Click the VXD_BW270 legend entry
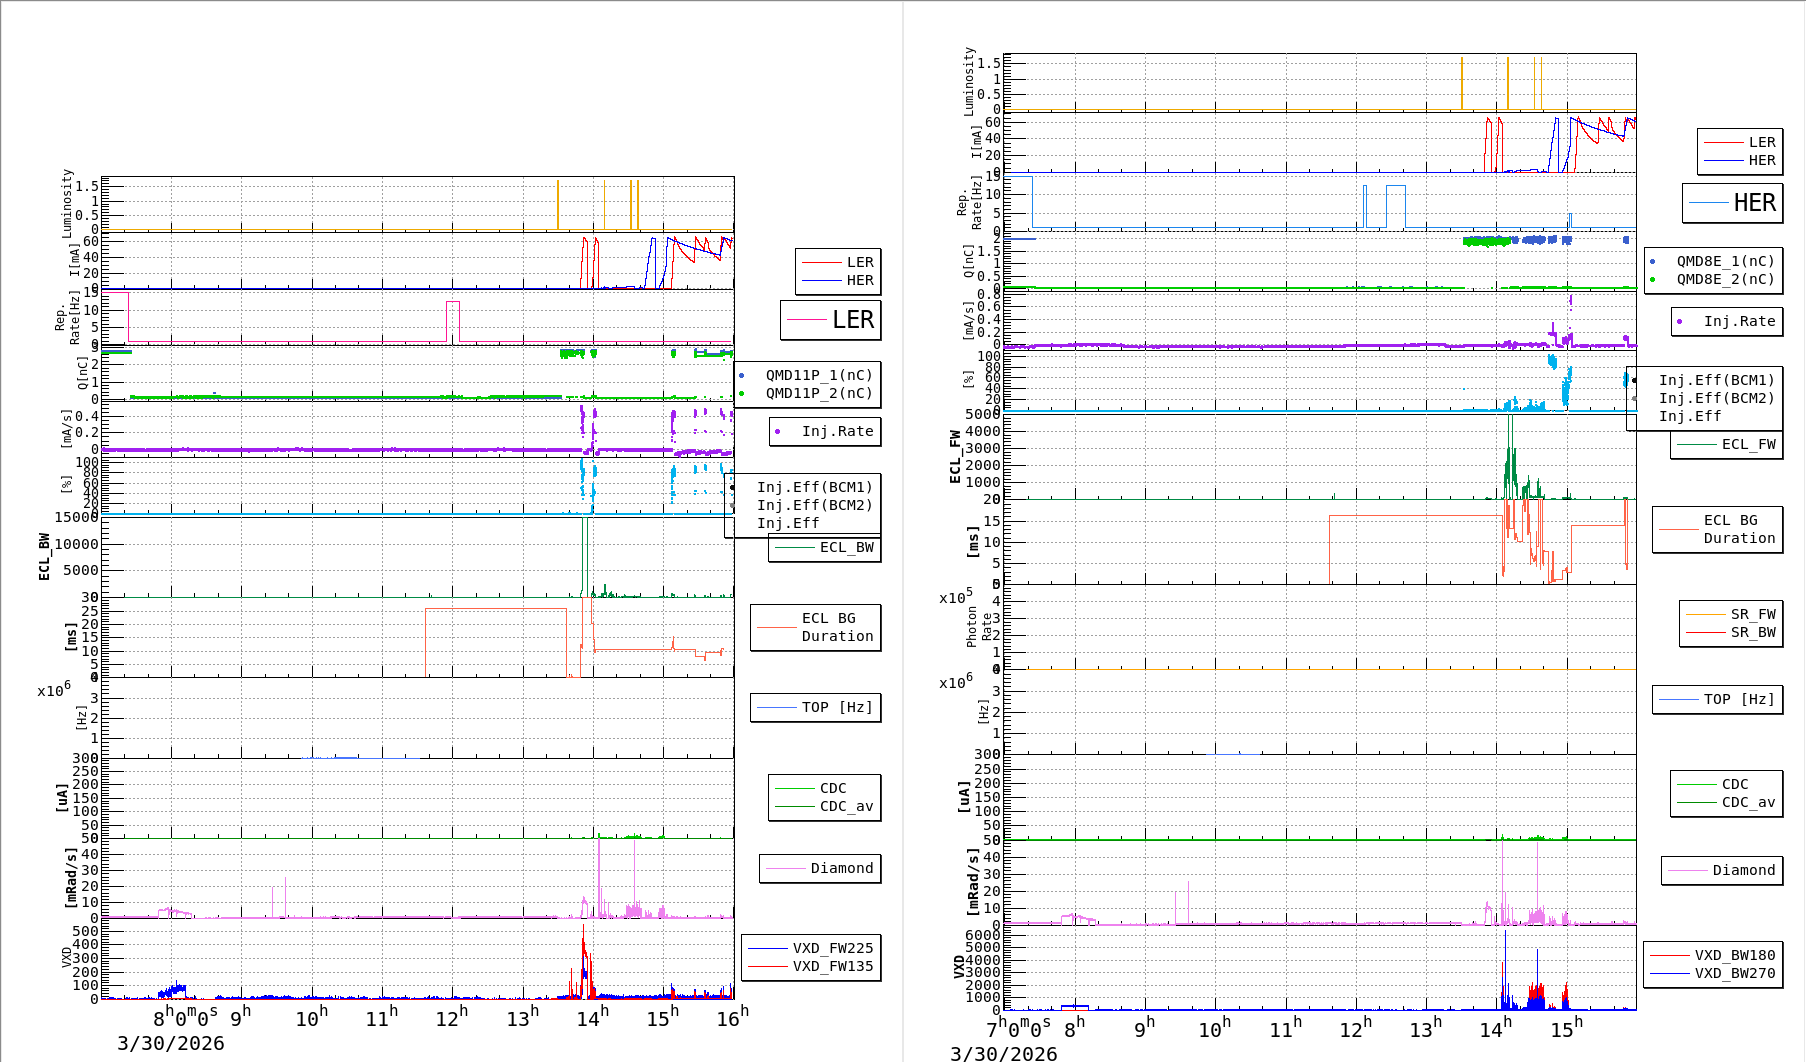Screen dimensions: 1806x1062 1734,973
